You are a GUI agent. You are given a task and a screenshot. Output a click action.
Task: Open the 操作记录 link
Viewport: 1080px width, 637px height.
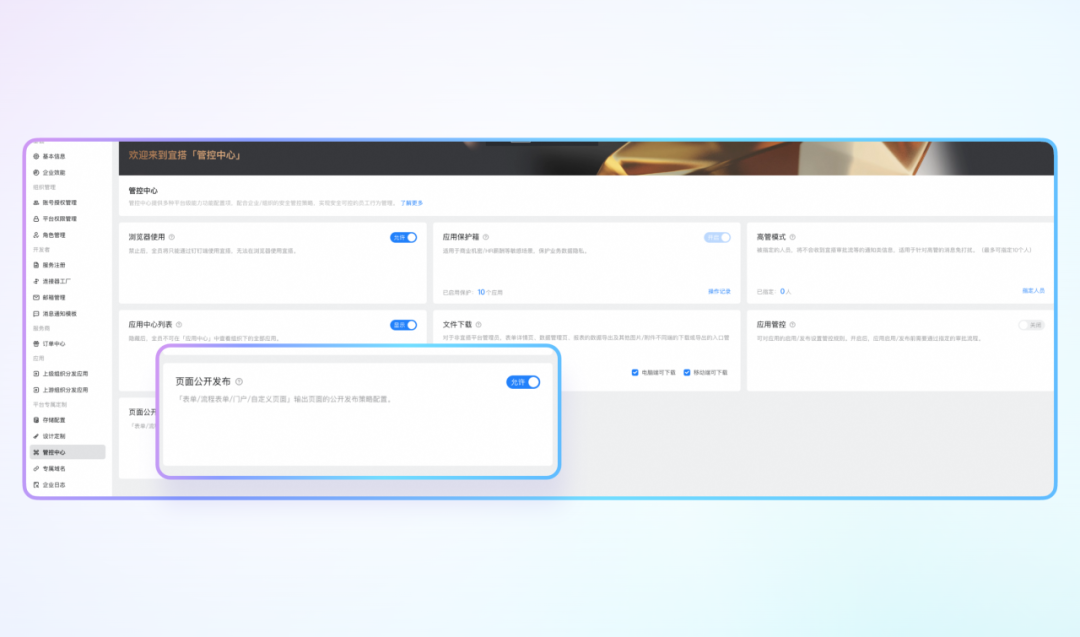719,292
